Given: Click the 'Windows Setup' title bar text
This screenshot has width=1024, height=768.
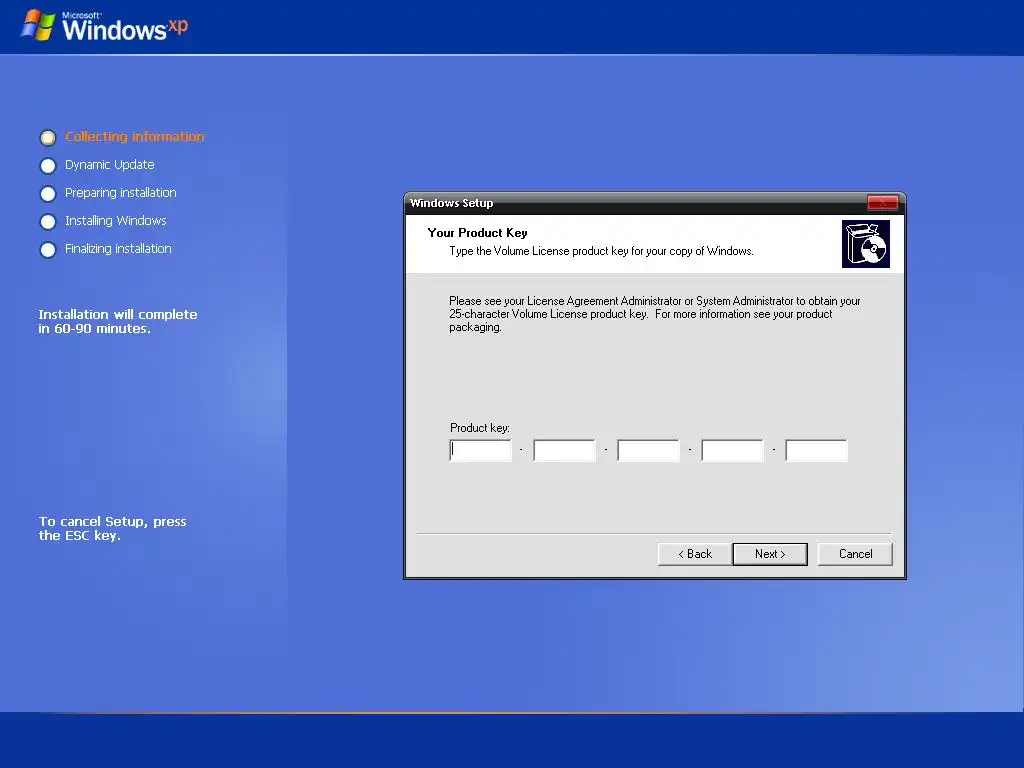Looking at the screenshot, I should point(451,203).
